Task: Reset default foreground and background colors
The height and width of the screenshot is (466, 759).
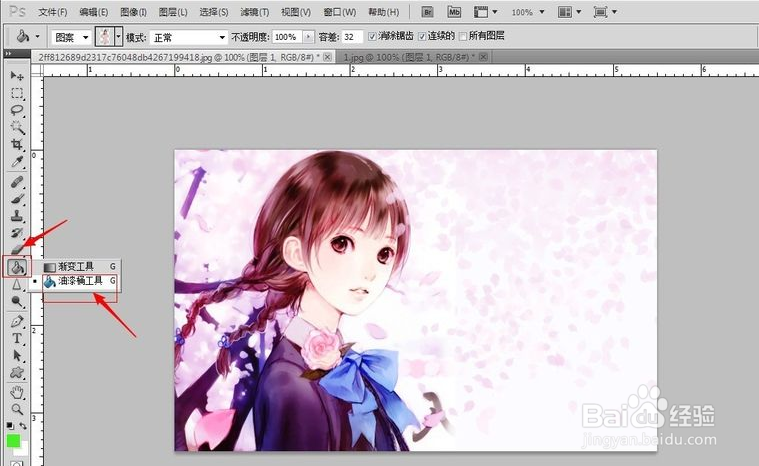Action: click(x=10, y=426)
